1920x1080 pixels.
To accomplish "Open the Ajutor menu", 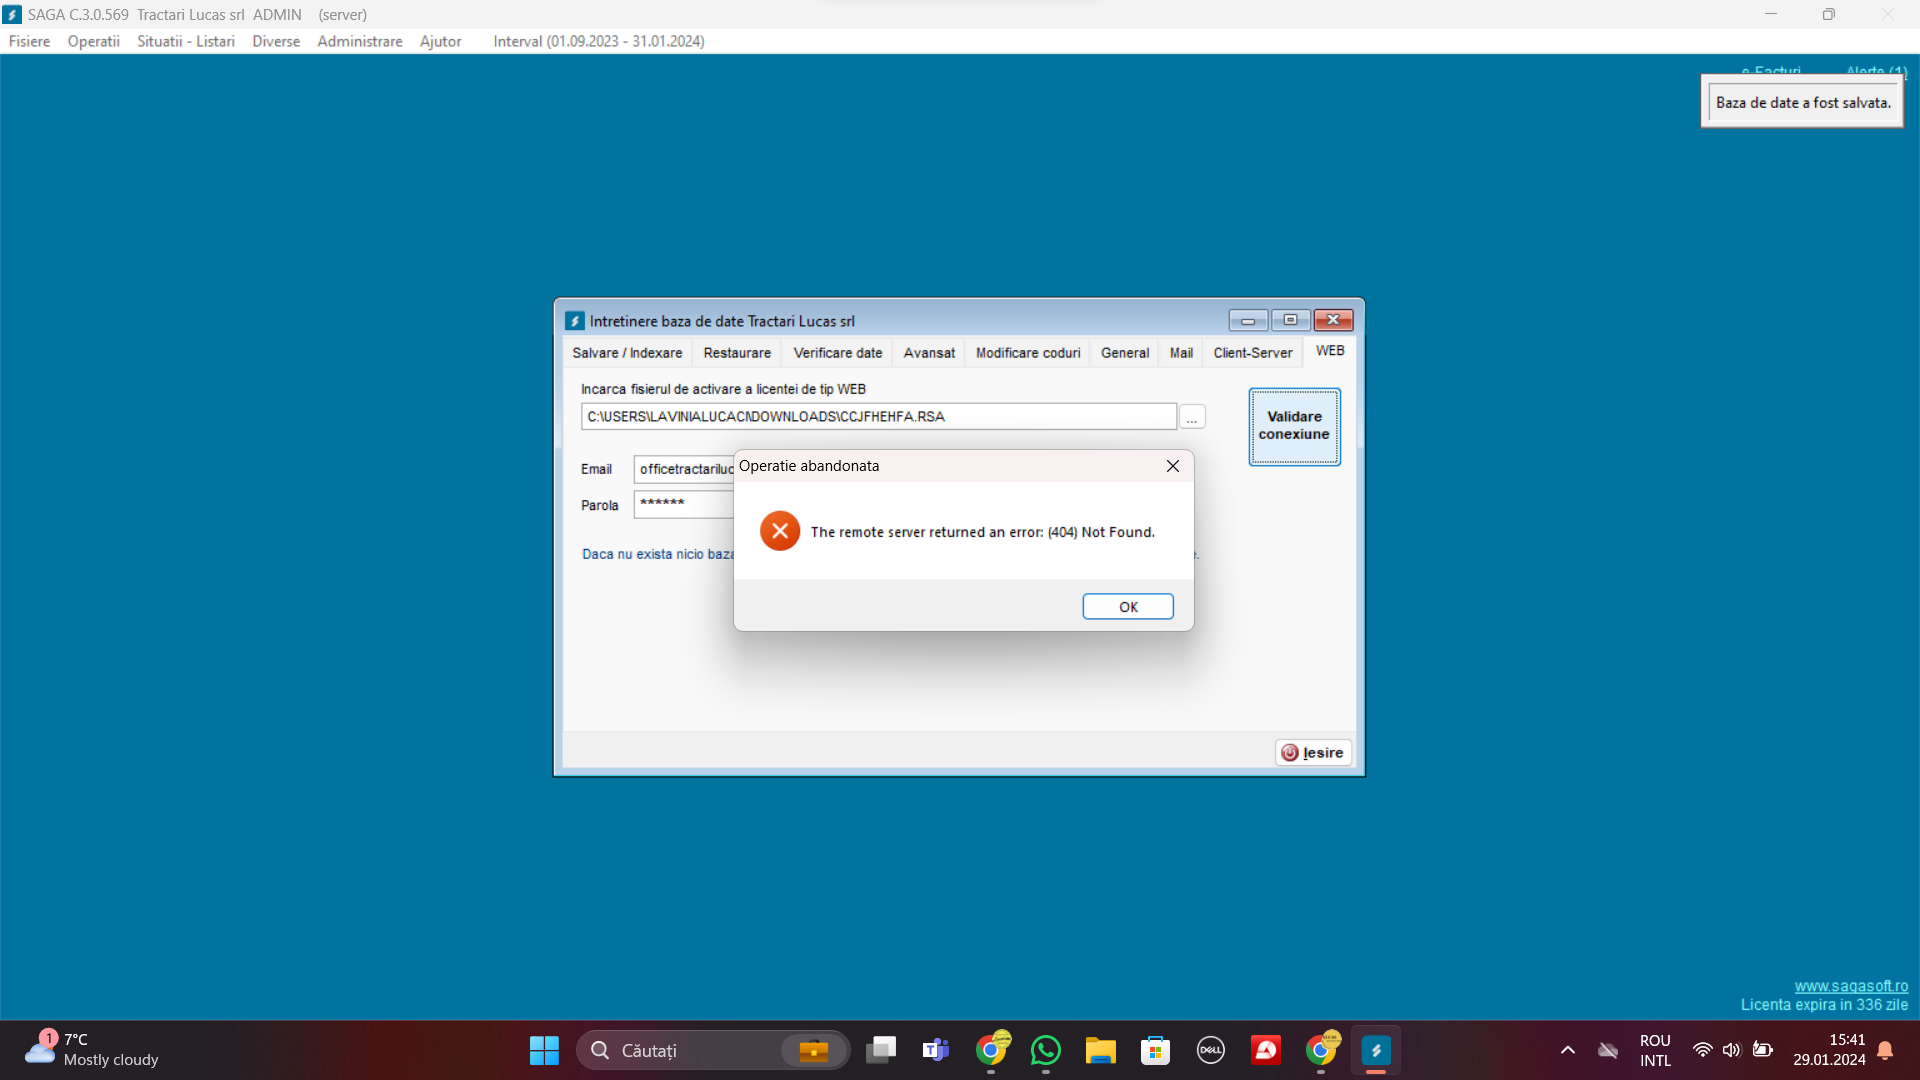I will pos(440,41).
